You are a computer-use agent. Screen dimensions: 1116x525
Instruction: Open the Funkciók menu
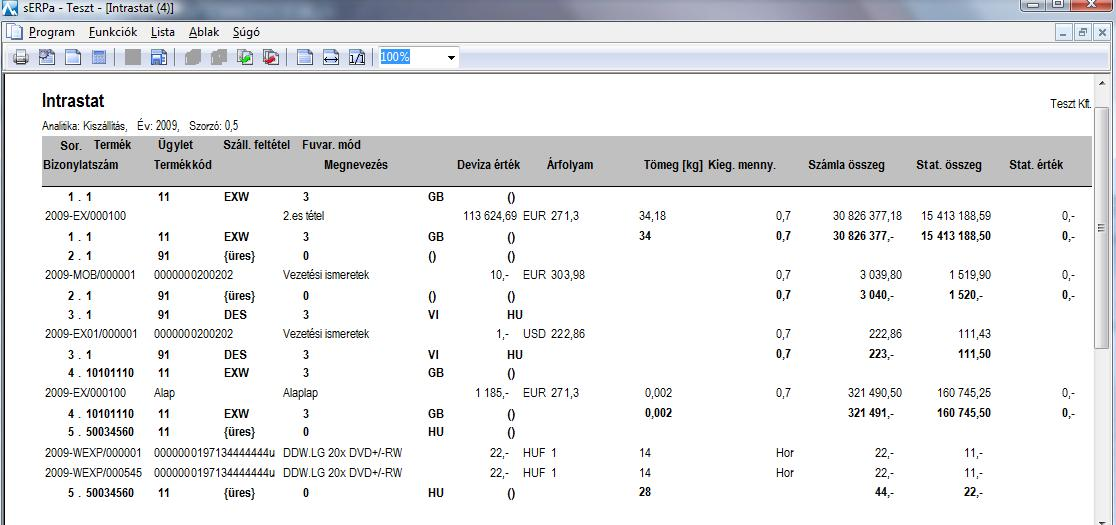(x=113, y=32)
